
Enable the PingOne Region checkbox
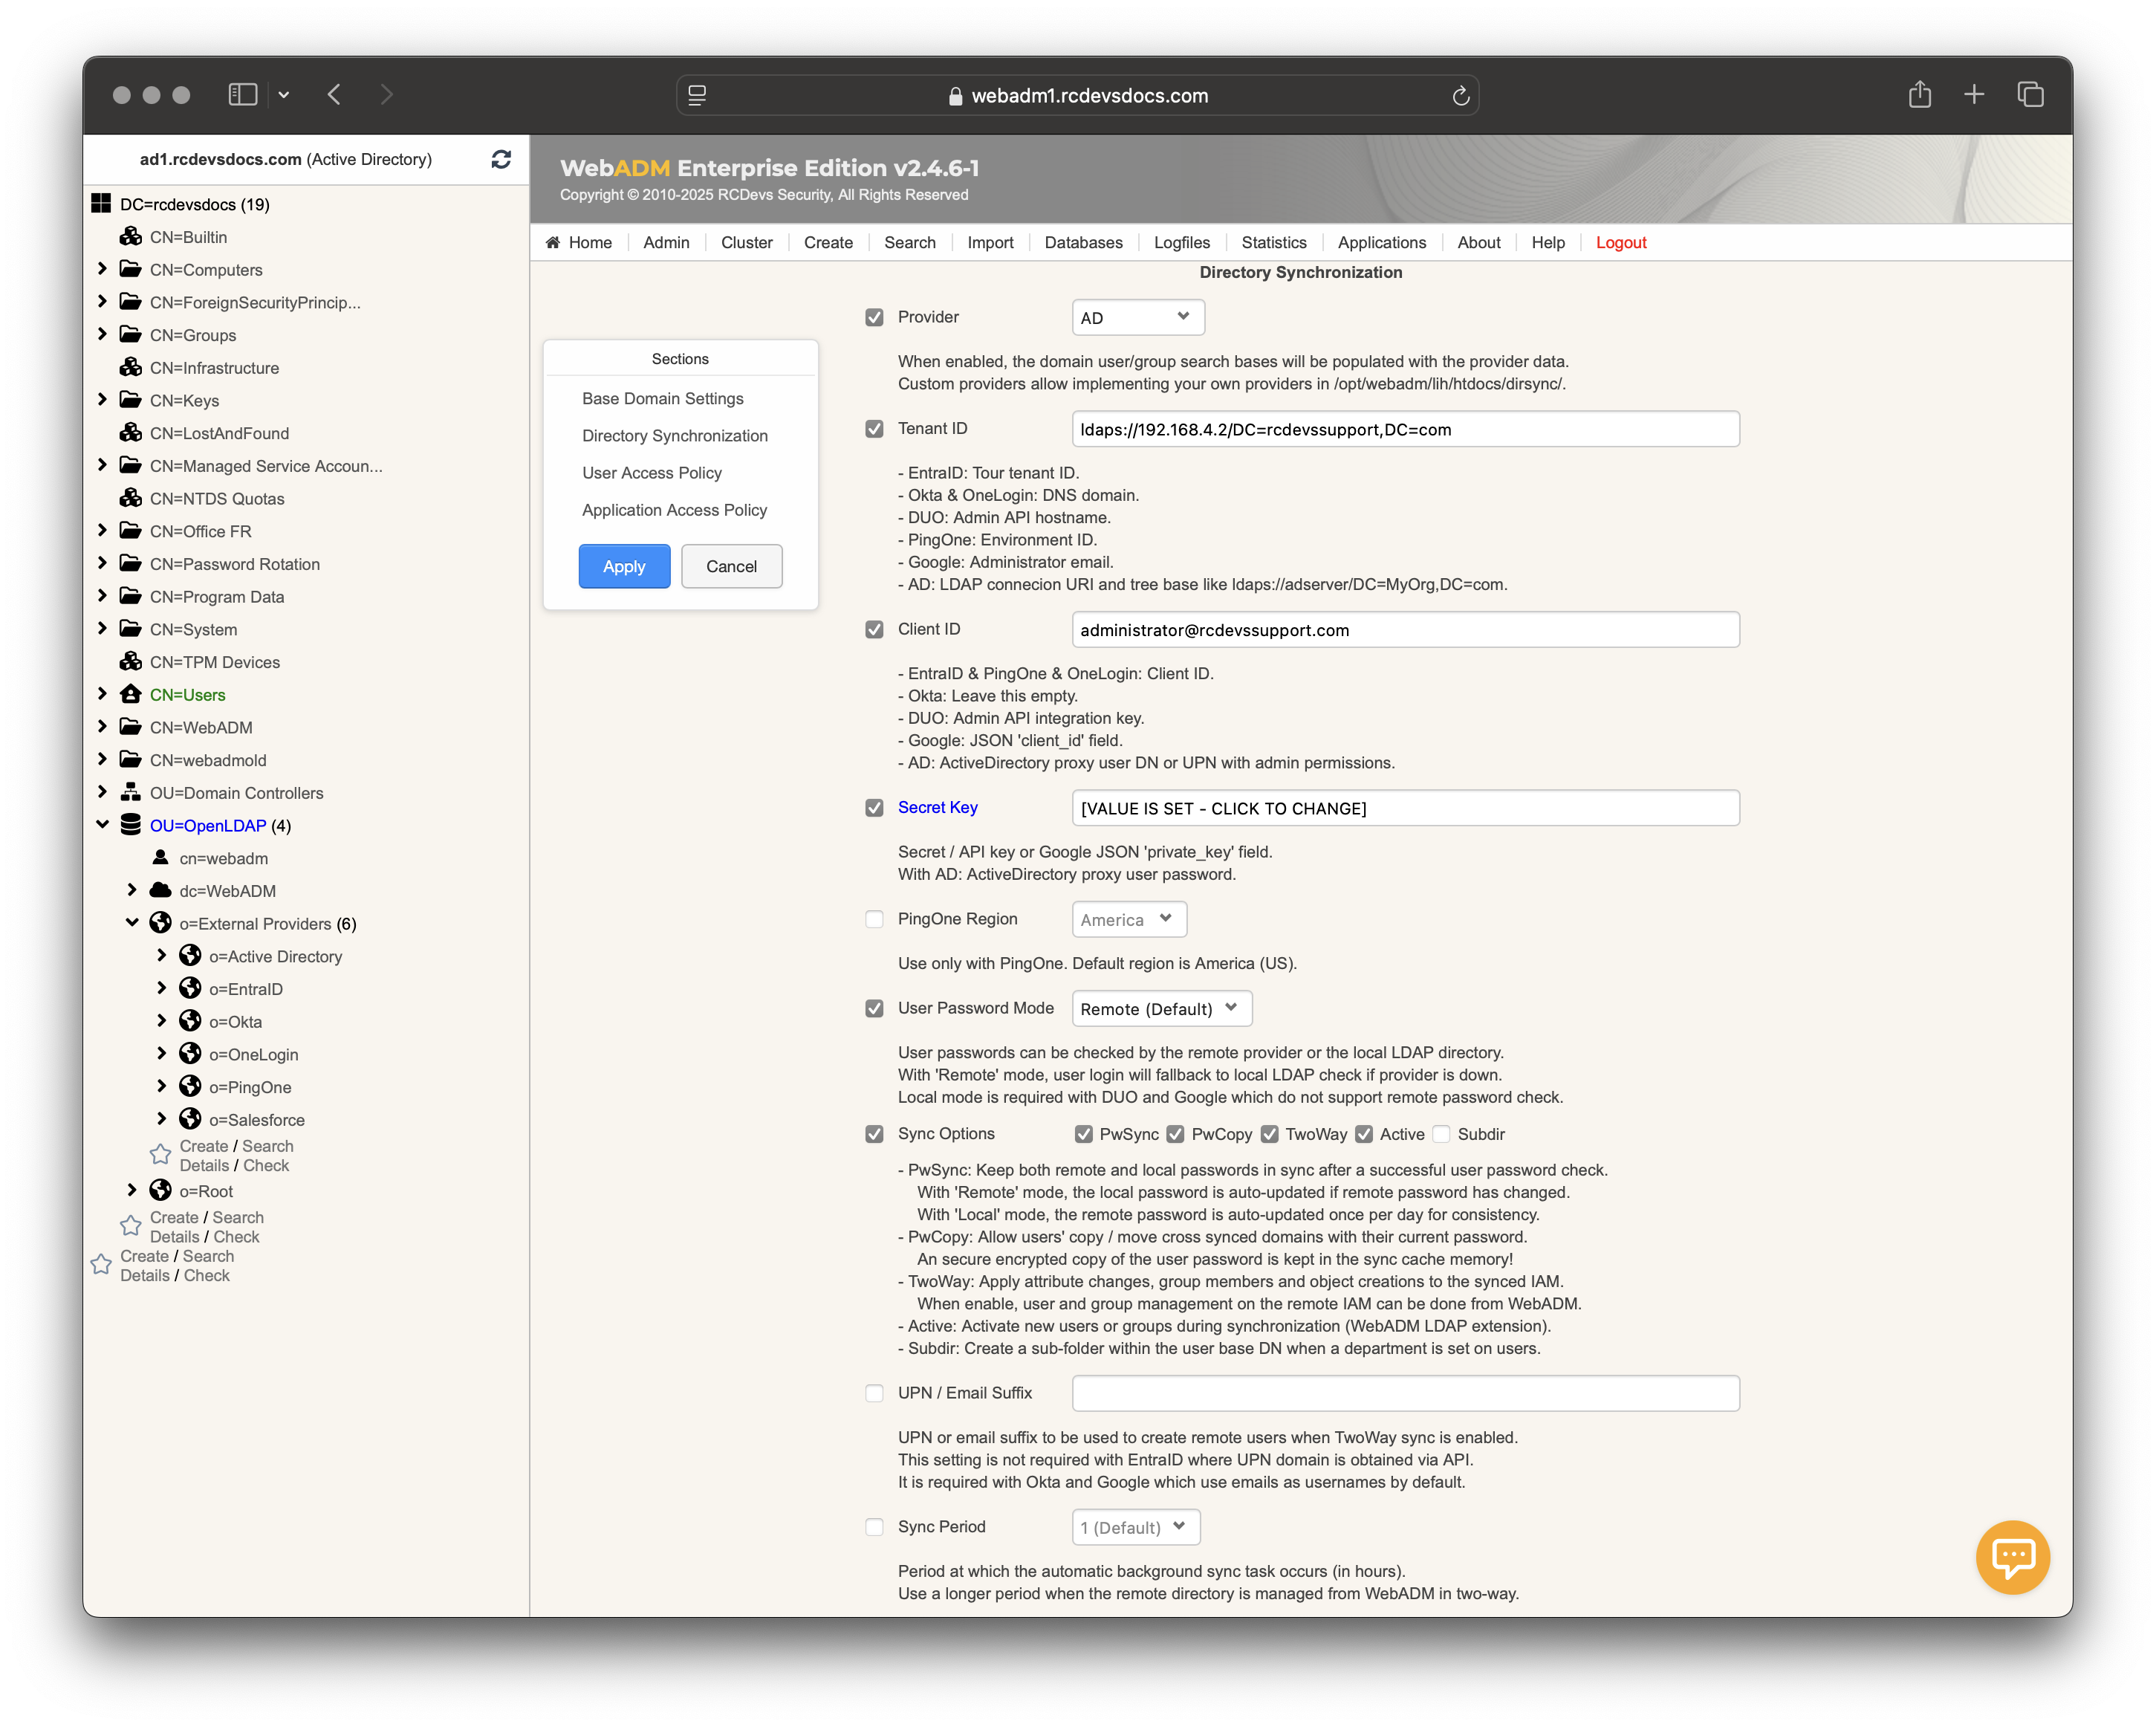click(874, 920)
